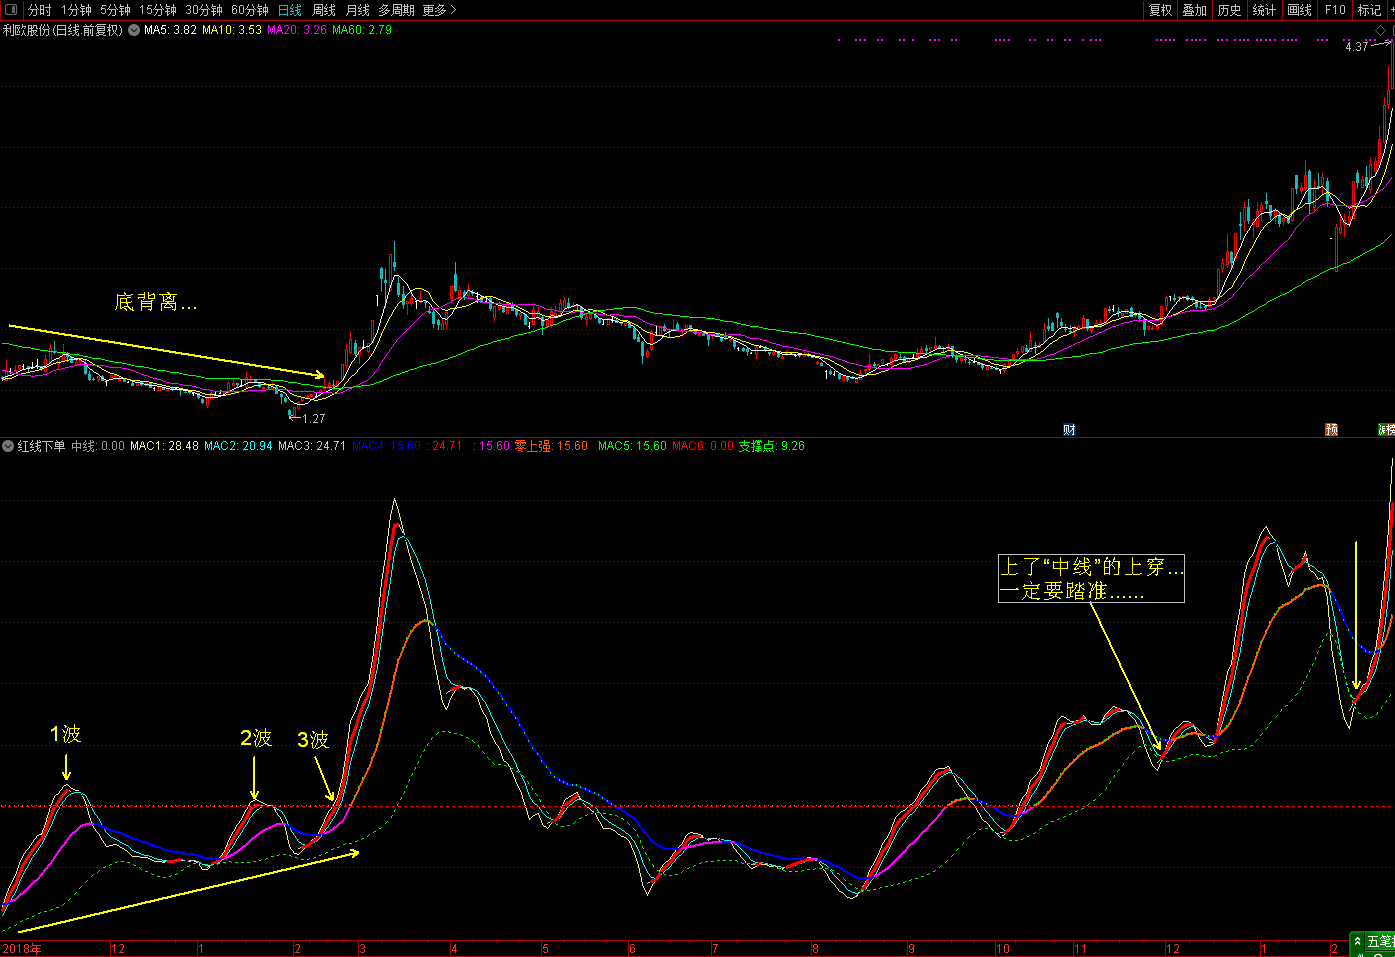
Task: Click the 零上强: 15.60 value
Action: [x=551, y=446]
